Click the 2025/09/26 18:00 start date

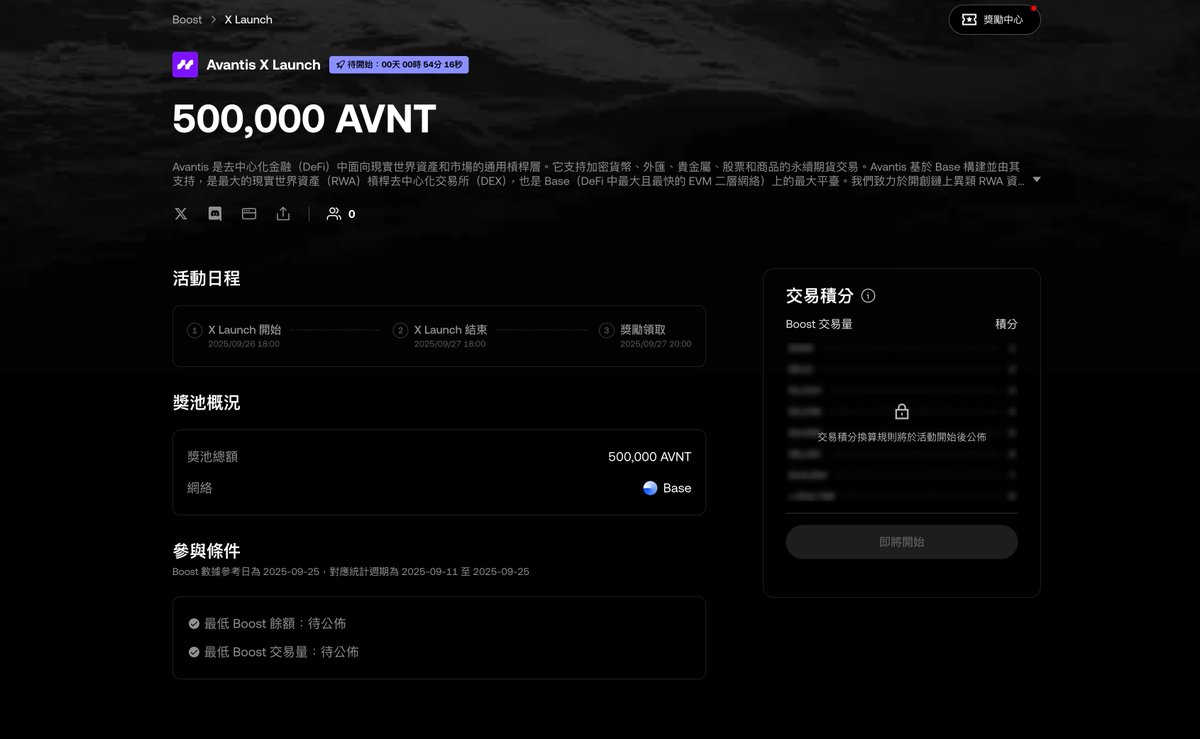(244, 344)
